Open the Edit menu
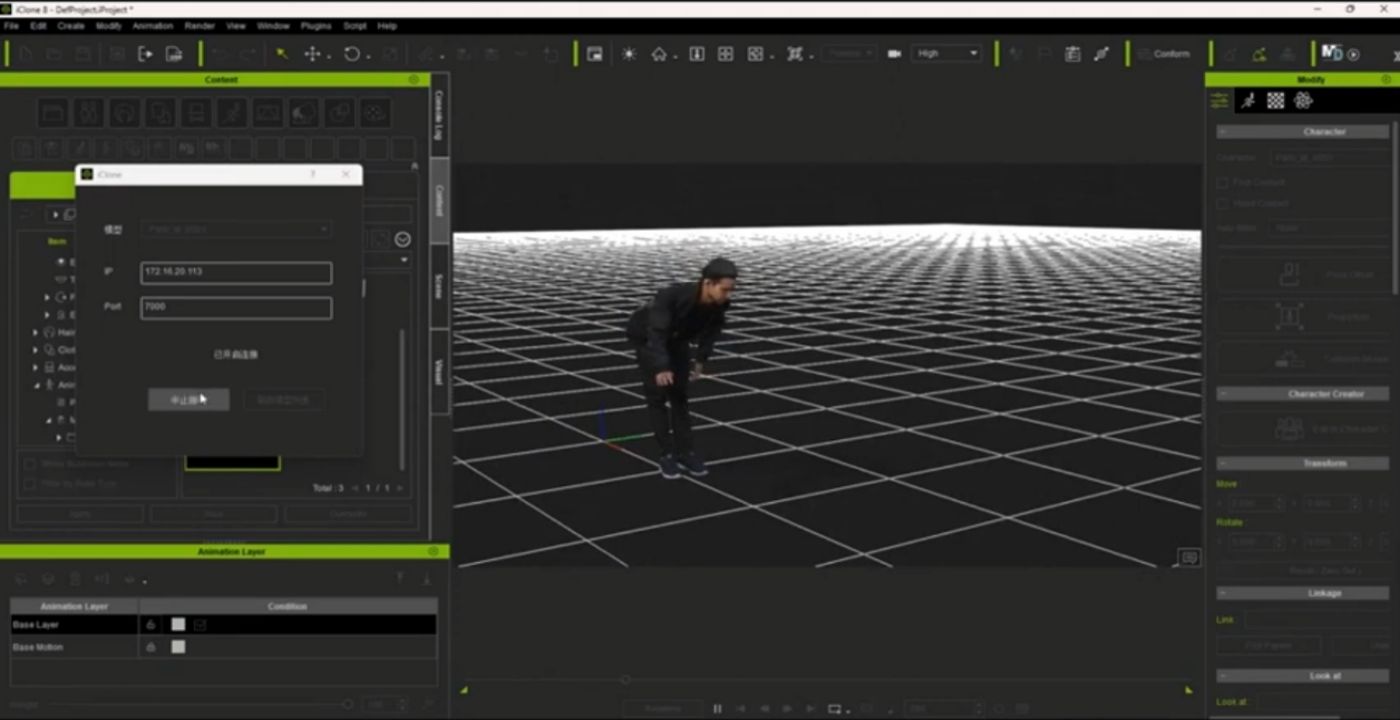The image size is (1400, 720). [x=38, y=26]
